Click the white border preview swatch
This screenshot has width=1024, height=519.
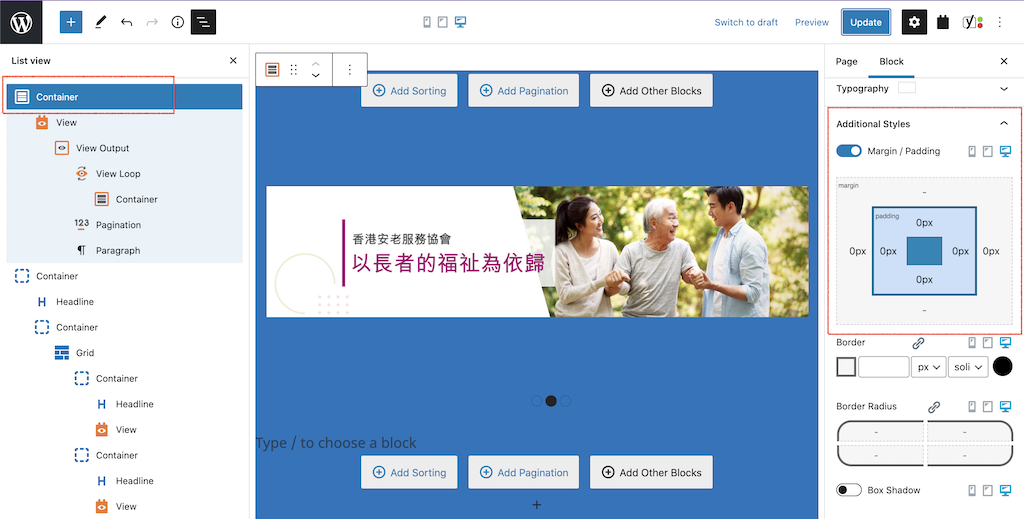coord(846,367)
